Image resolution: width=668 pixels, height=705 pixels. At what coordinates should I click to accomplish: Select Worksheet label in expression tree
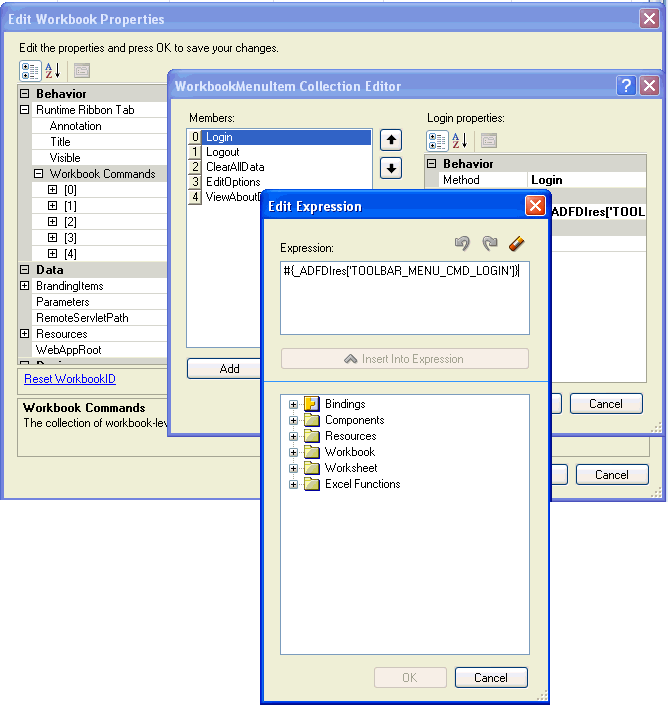tap(351, 468)
